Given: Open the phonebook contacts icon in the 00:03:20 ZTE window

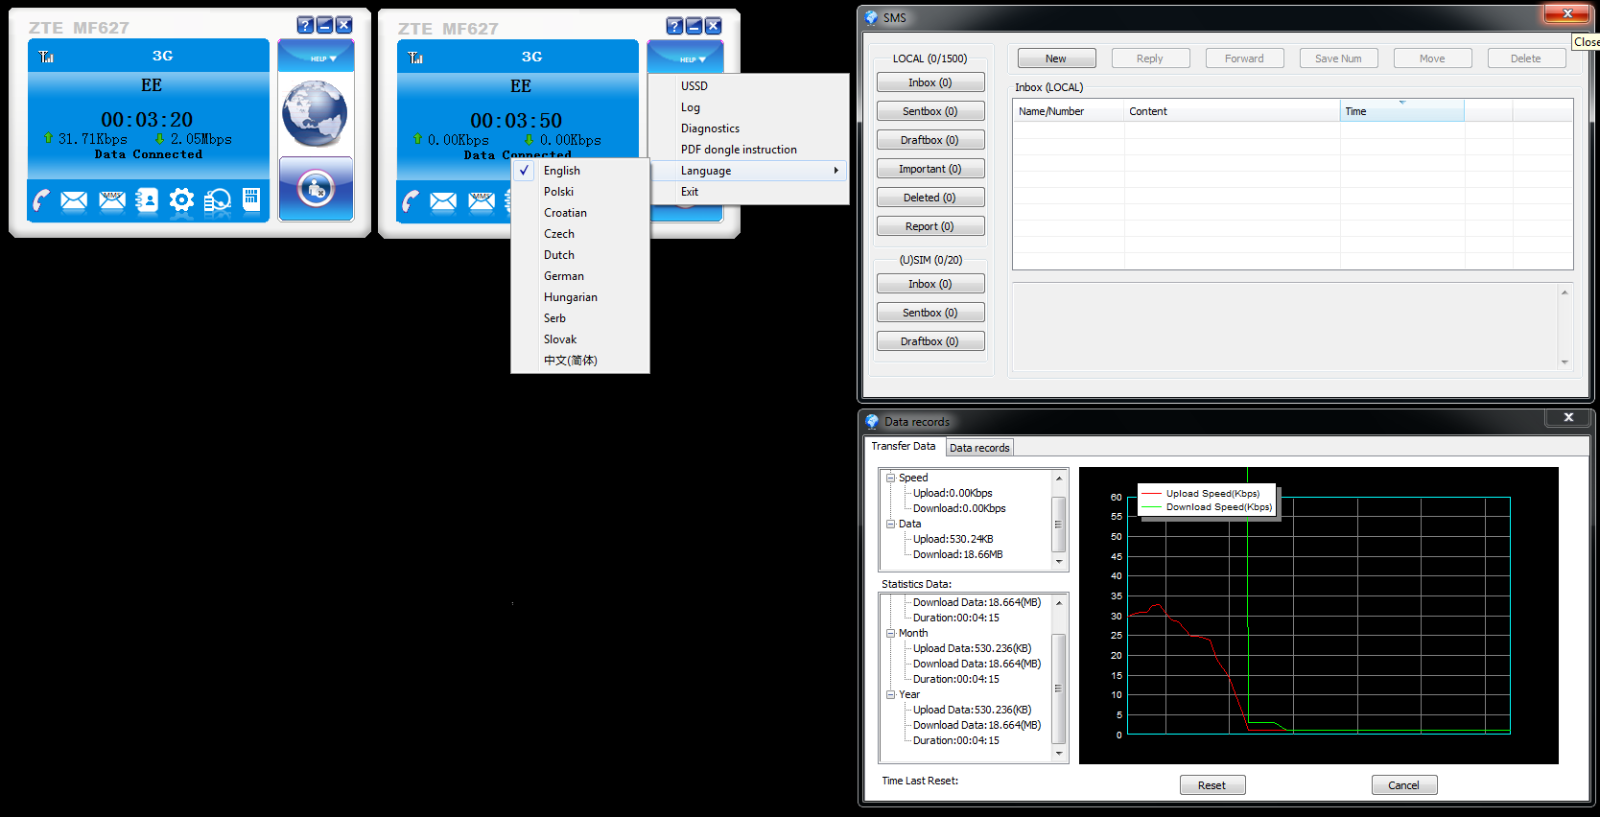Looking at the screenshot, I should coord(147,201).
